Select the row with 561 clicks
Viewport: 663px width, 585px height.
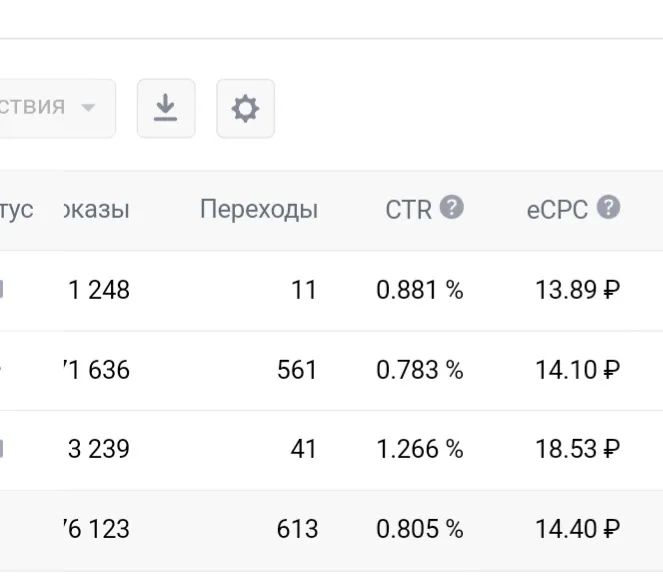pos(332,370)
